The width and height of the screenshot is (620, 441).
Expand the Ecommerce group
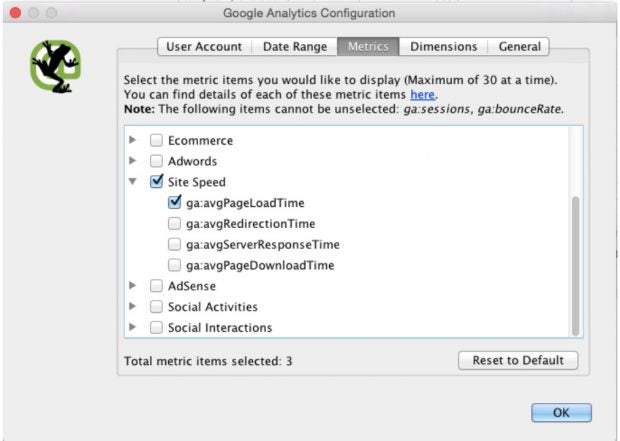point(133,140)
